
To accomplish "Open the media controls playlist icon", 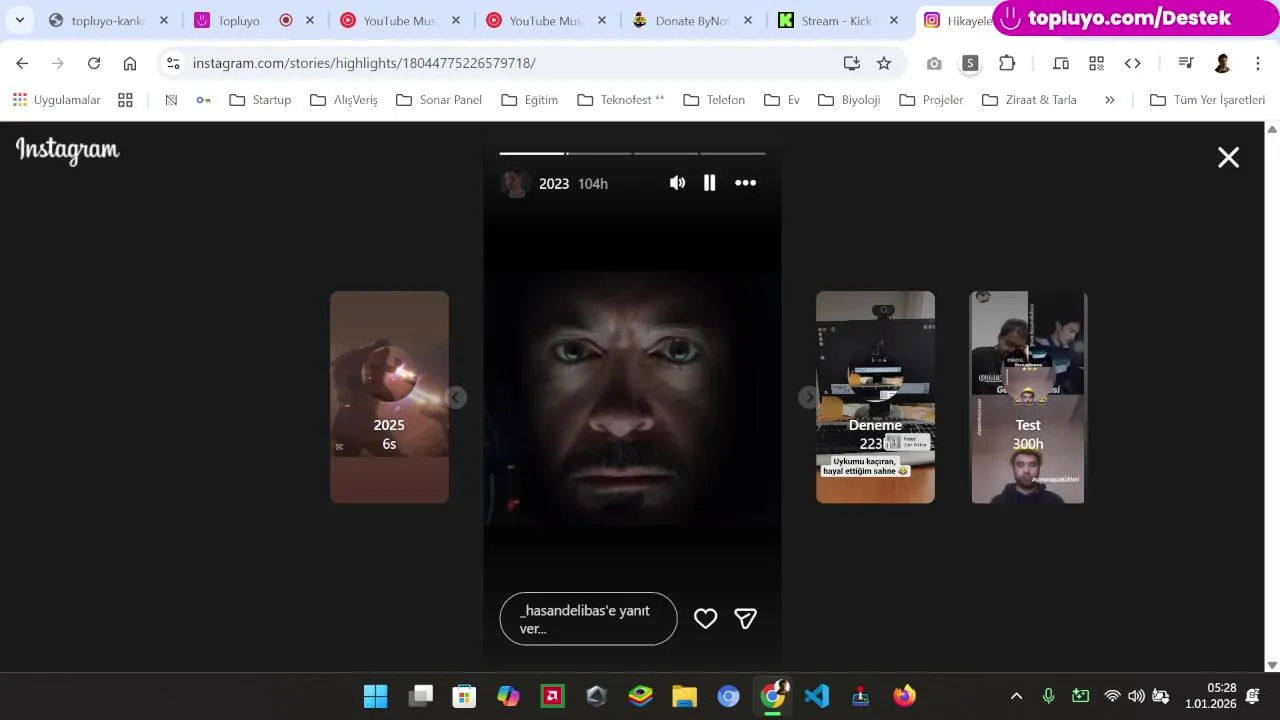I will point(1186,63).
